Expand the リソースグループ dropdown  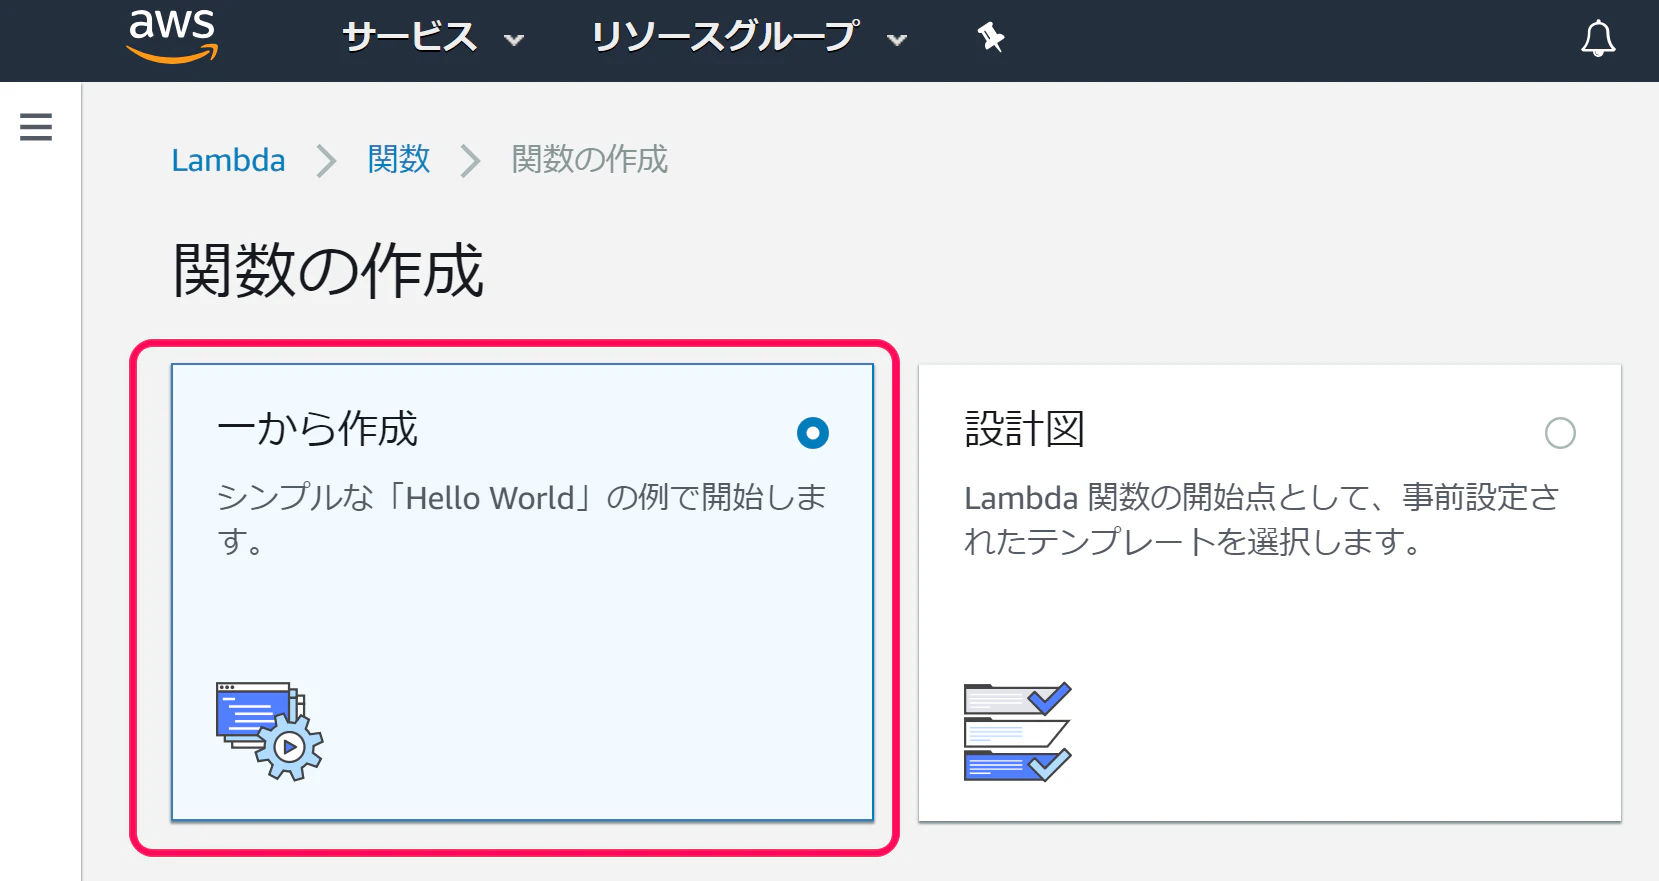coord(749,38)
